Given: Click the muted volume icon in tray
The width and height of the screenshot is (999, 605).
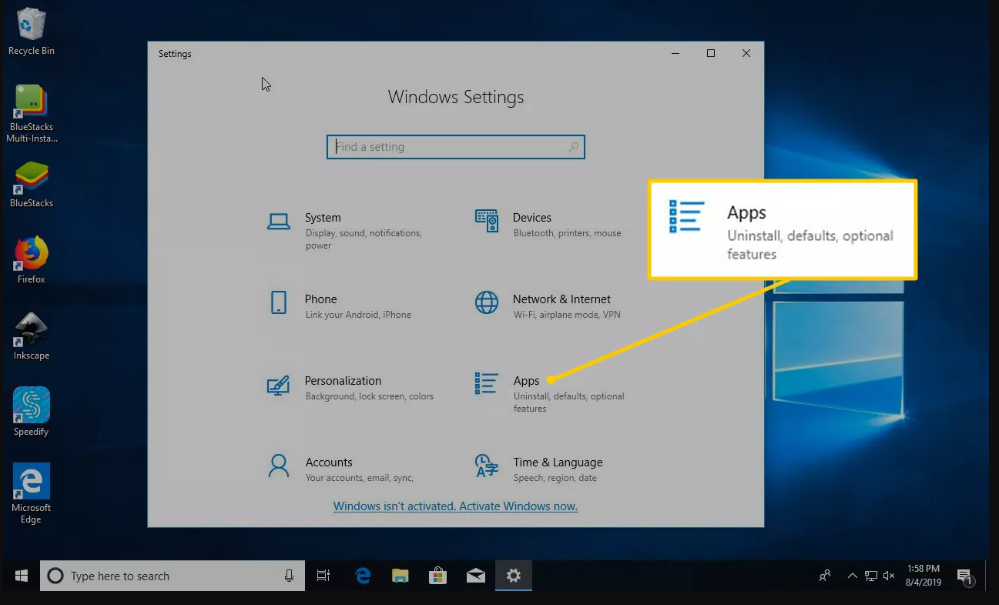Looking at the screenshot, I should (x=889, y=576).
